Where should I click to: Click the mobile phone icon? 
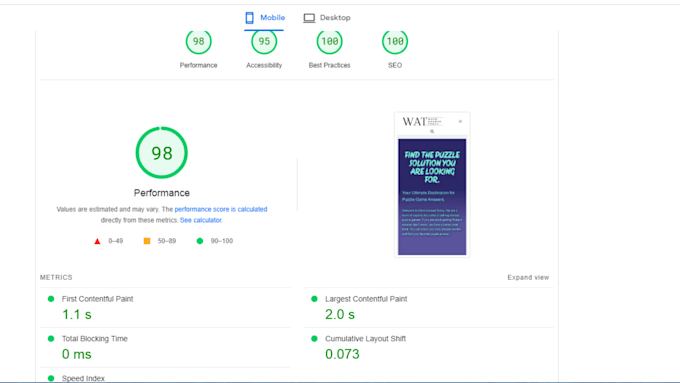(249, 18)
